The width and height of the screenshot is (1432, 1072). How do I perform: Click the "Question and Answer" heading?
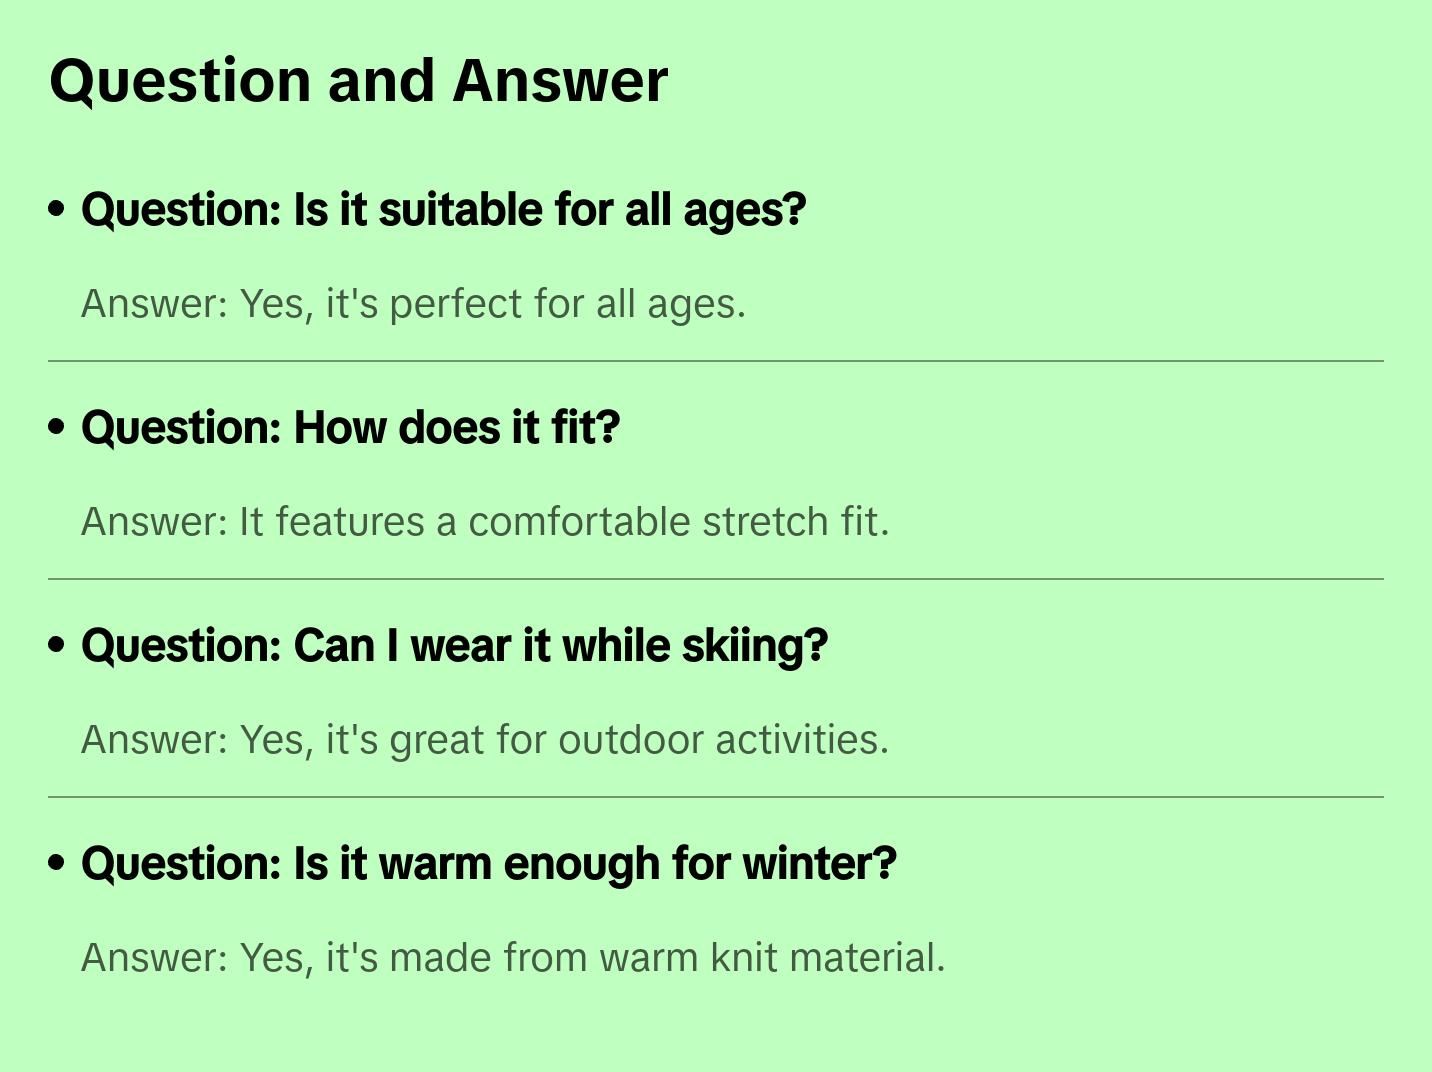tap(358, 81)
